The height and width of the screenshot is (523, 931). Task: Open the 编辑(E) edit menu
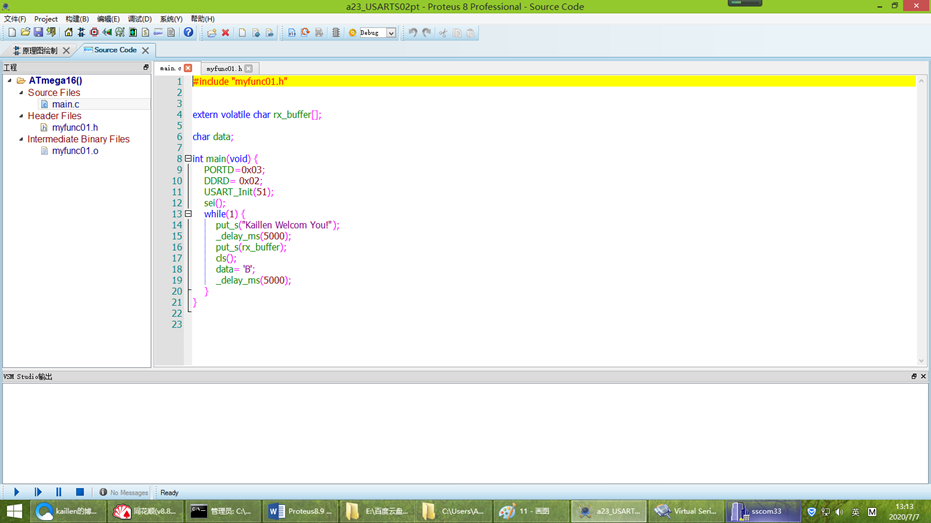tap(108, 19)
